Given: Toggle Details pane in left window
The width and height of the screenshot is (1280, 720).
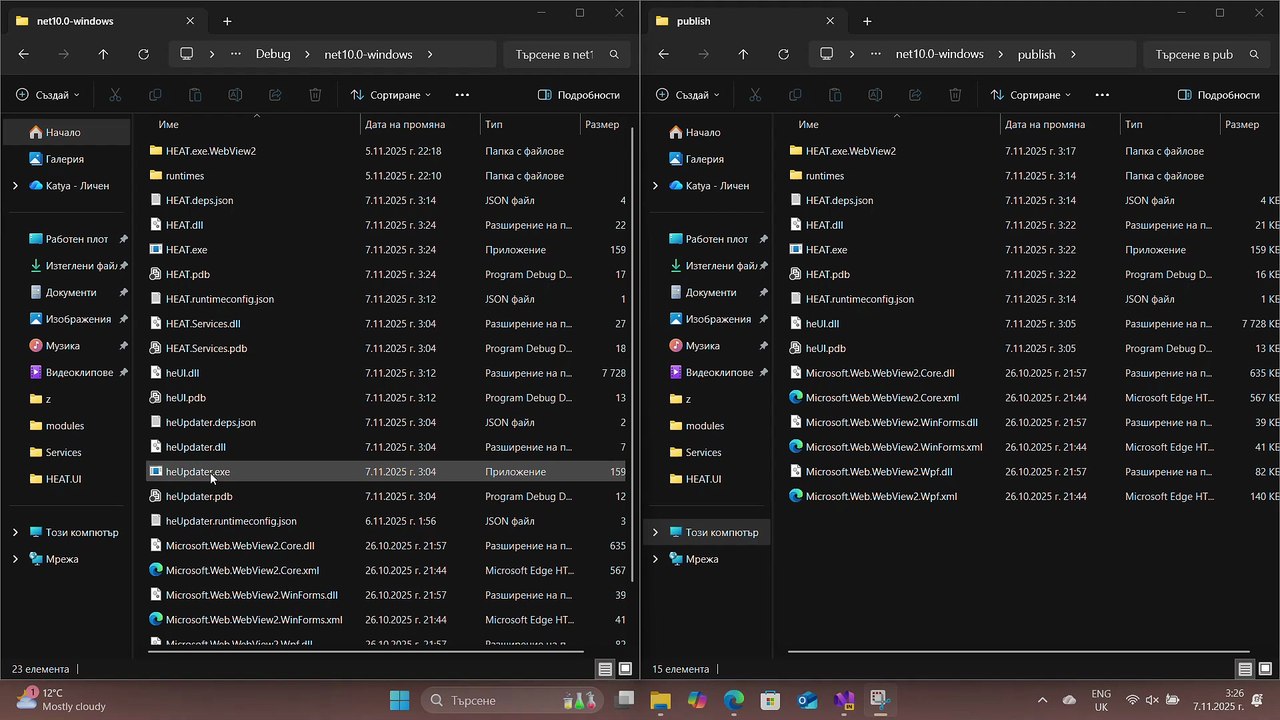Looking at the screenshot, I should 579,95.
